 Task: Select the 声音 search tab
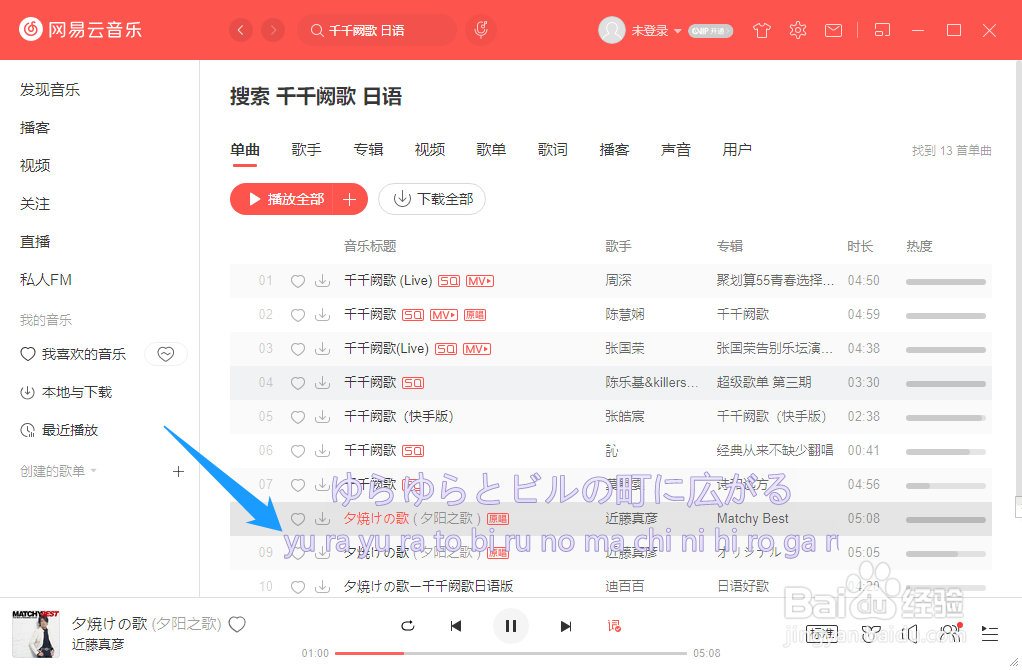[x=675, y=150]
